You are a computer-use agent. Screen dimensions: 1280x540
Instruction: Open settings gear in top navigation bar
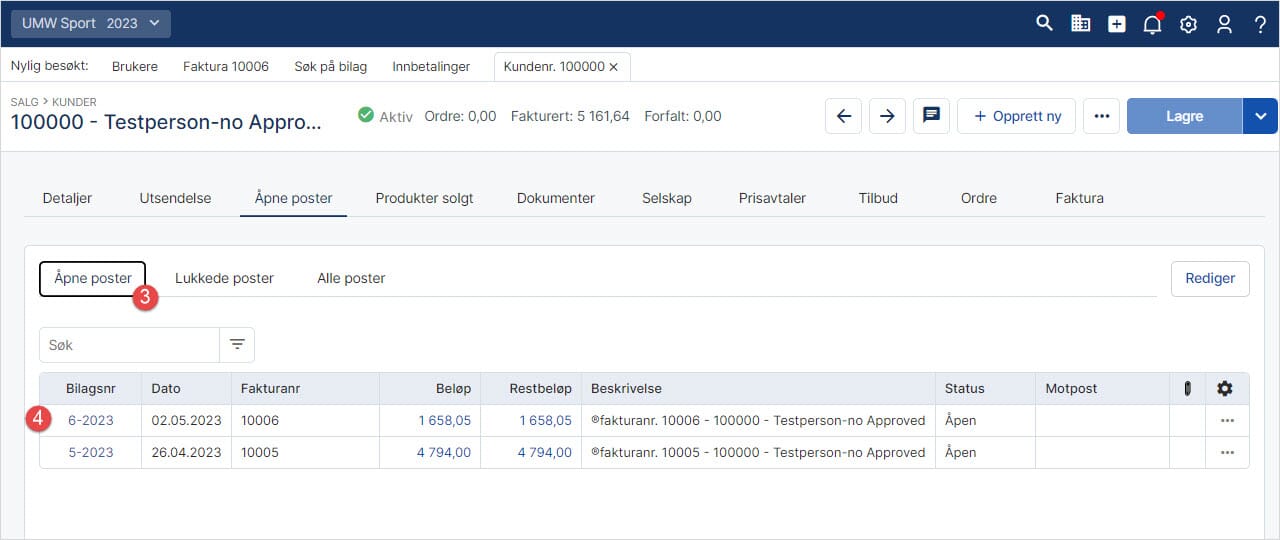(1188, 25)
